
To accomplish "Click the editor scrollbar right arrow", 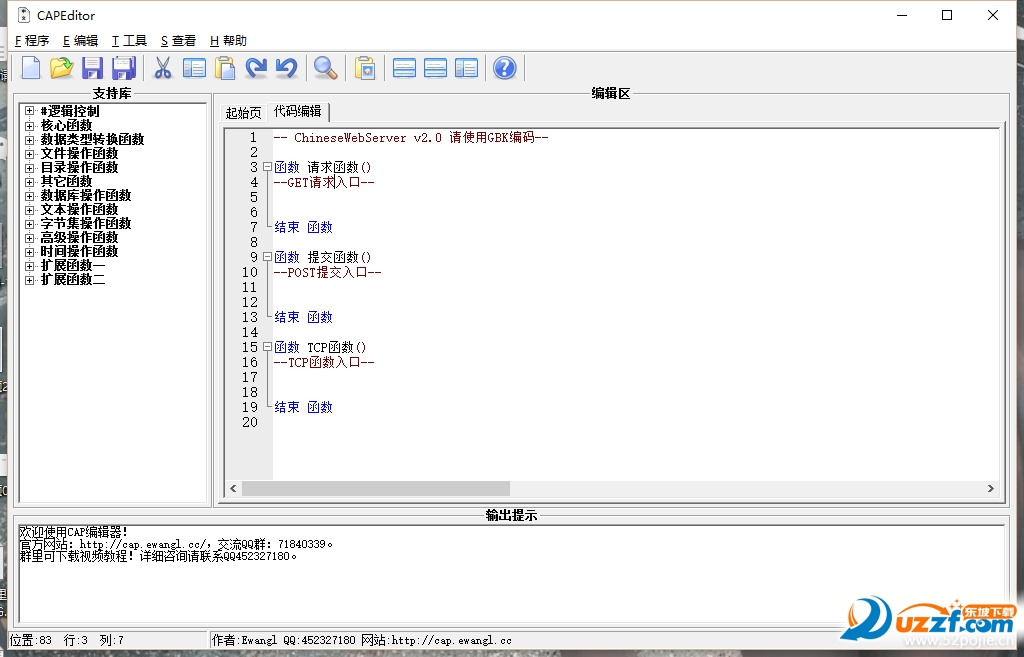I will pyautogui.click(x=990, y=489).
